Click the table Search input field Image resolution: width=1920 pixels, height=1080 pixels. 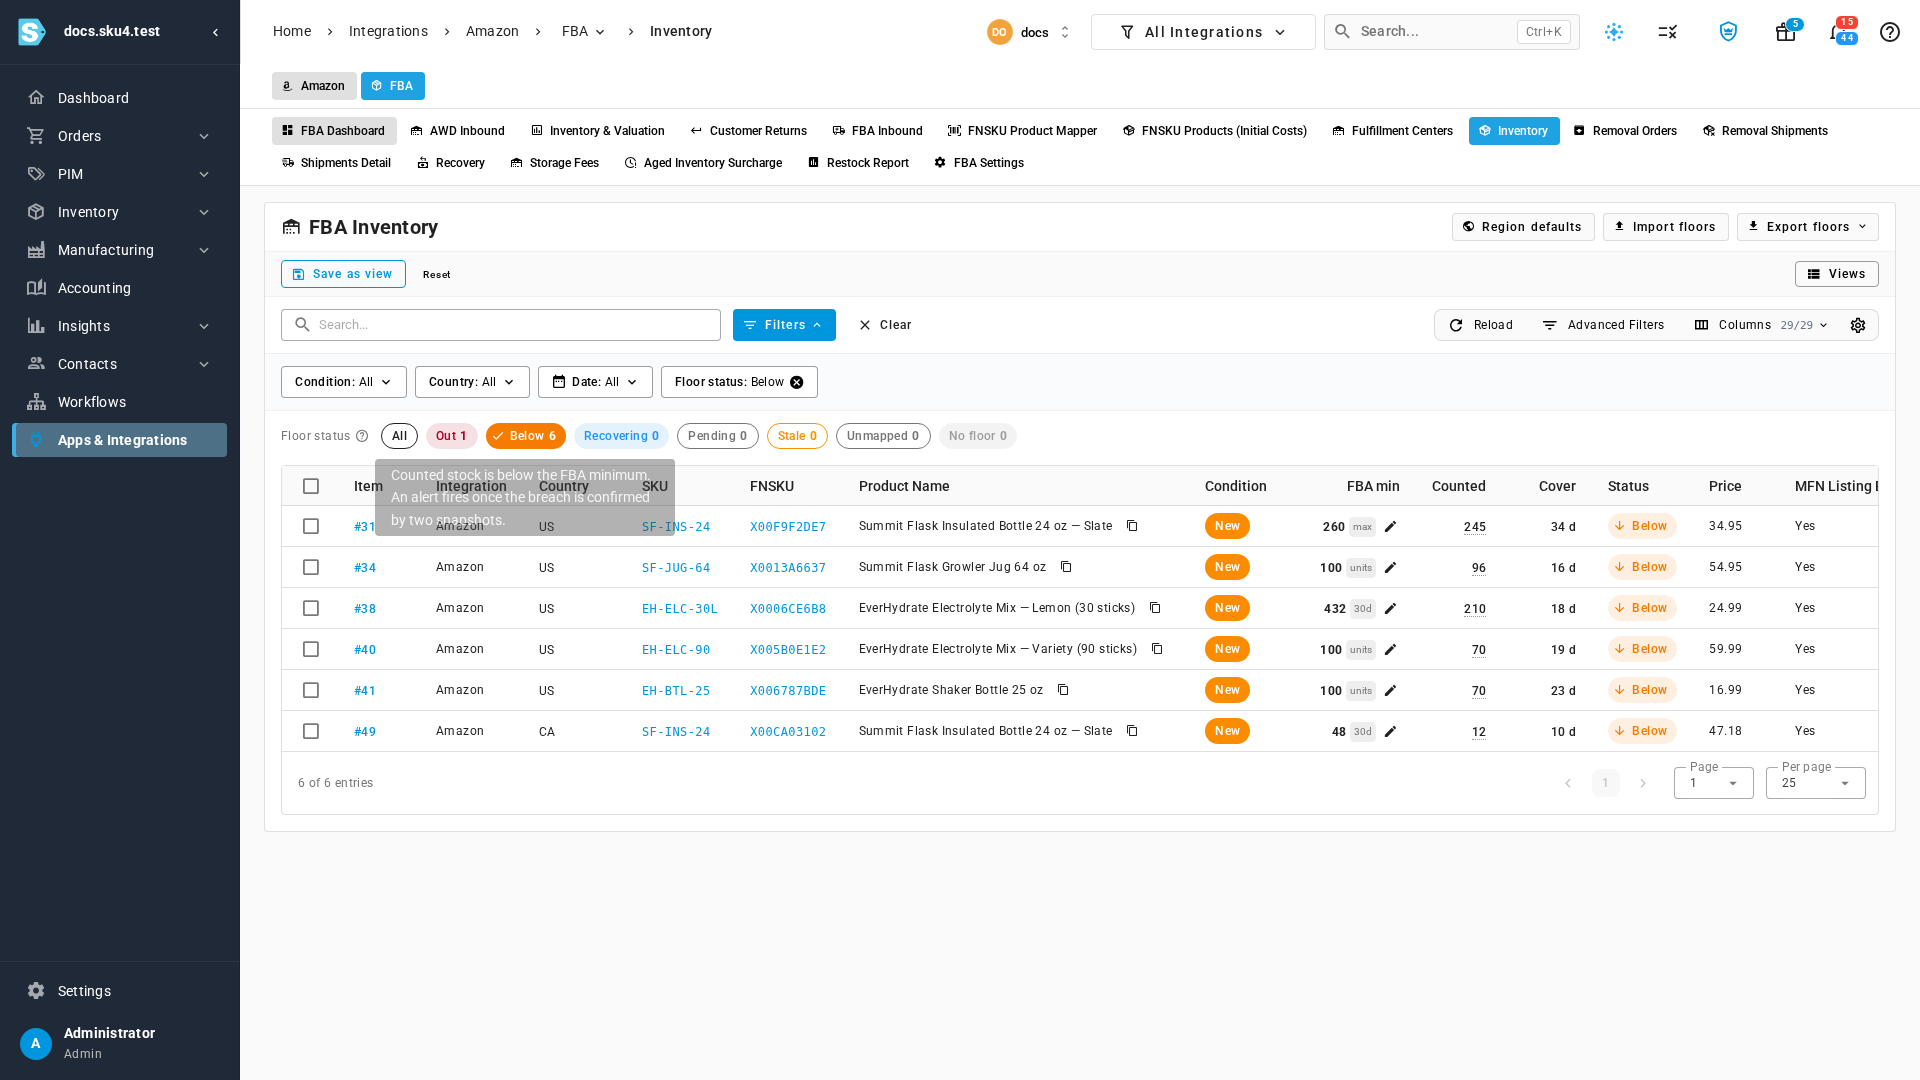pyautogui.click(x=501, y=325)
